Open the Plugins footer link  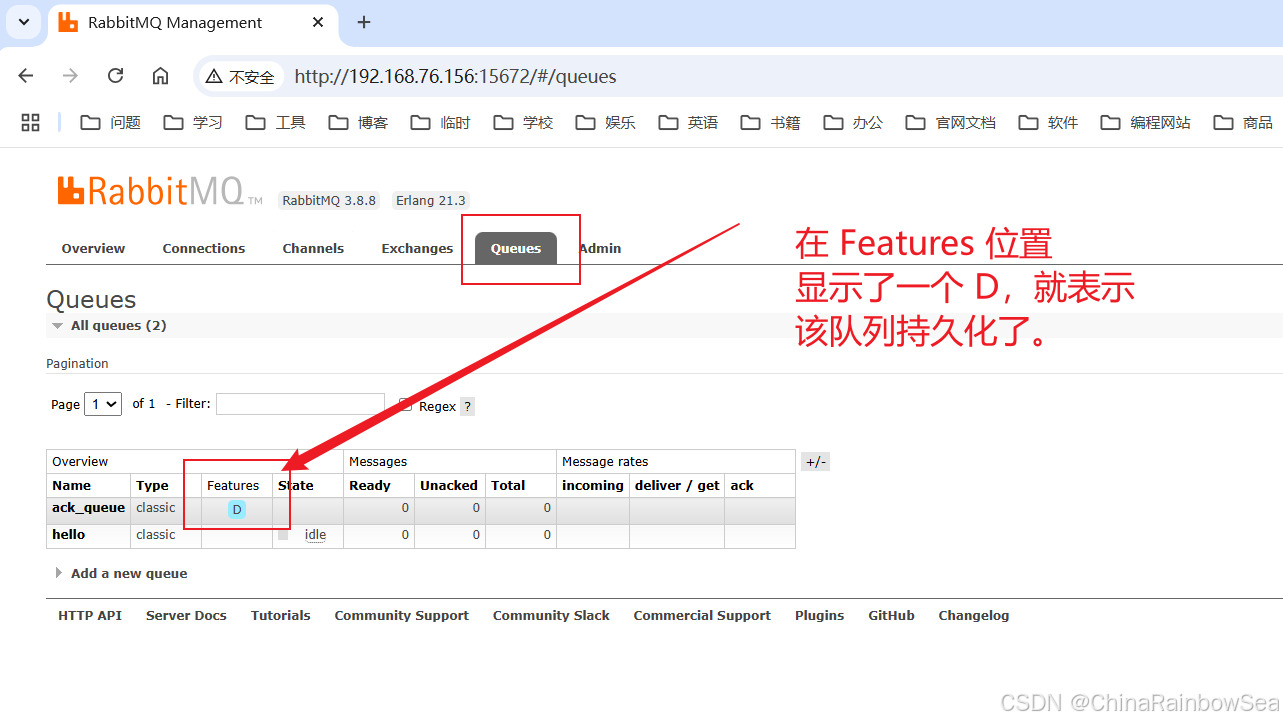point(820,615)
